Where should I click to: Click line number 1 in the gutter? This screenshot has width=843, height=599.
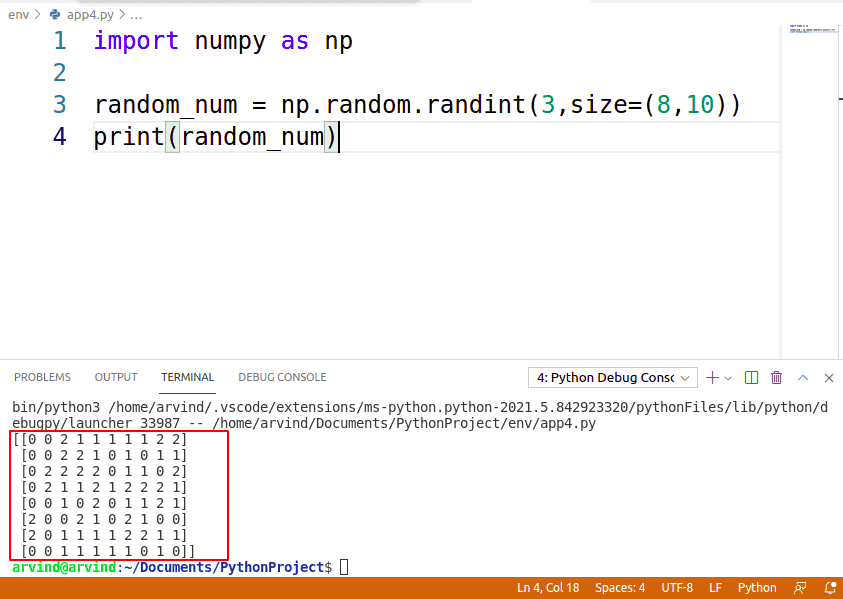tap(60, 41)
